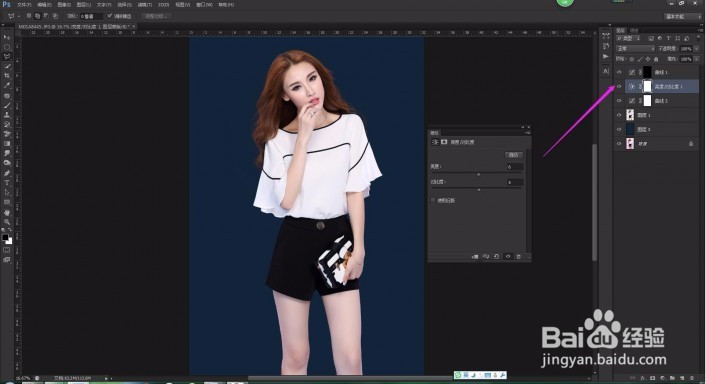Choose the new selection mode icon
The width and height of the screenshot is (705, 384).
point(29,16)
